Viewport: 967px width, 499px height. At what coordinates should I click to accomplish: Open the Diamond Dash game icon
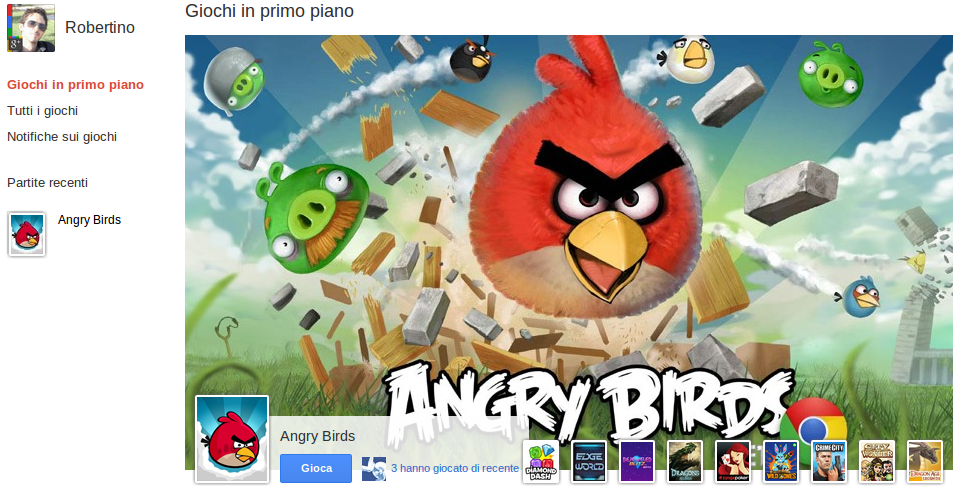[x=541, y=461]
